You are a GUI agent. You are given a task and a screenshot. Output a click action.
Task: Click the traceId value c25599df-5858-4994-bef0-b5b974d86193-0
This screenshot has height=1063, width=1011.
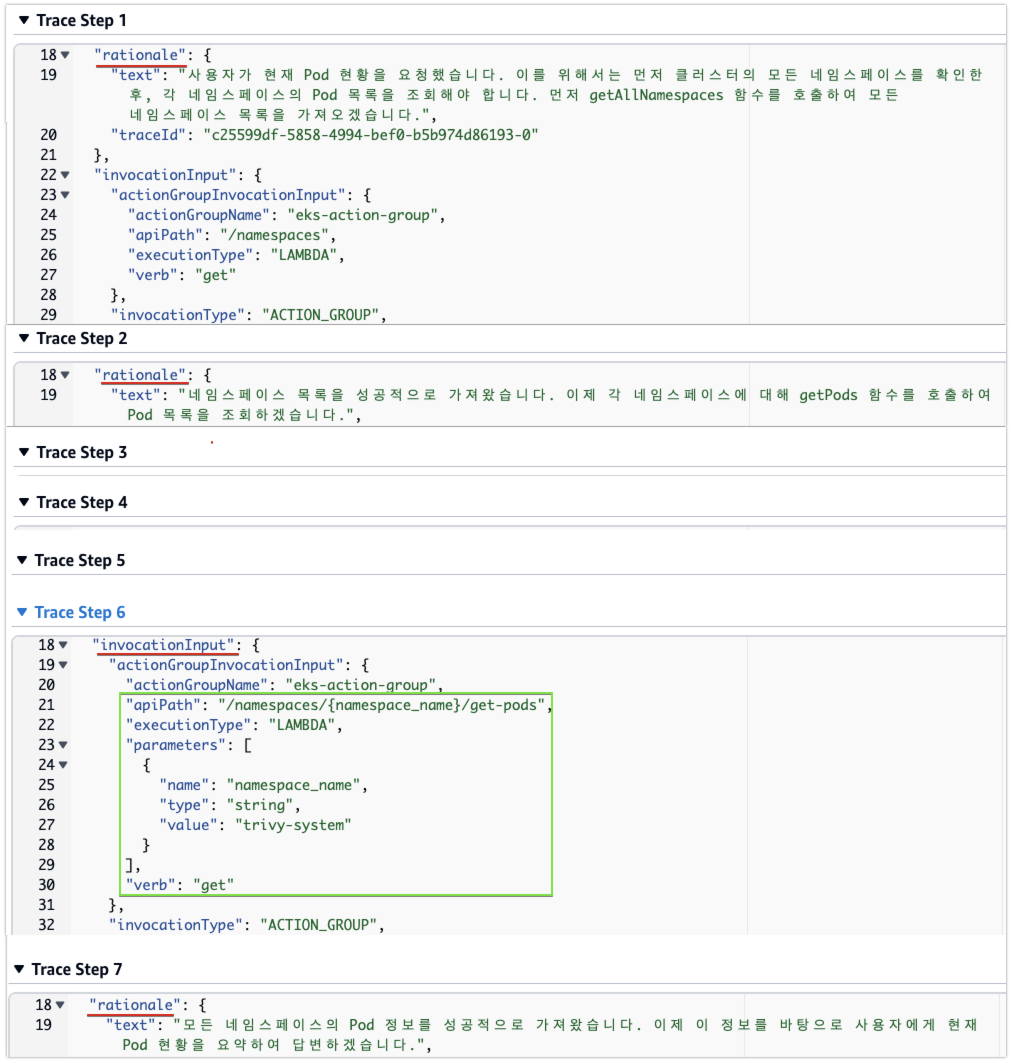click(371, 135)
